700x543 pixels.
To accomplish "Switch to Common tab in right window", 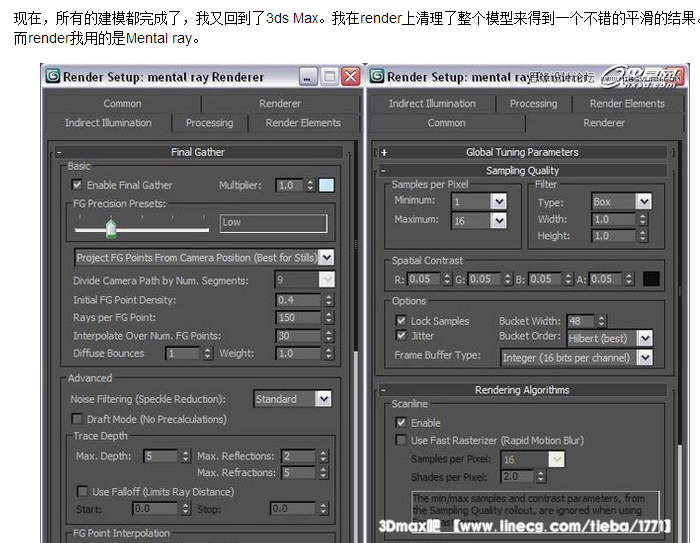I will (446, 123).
